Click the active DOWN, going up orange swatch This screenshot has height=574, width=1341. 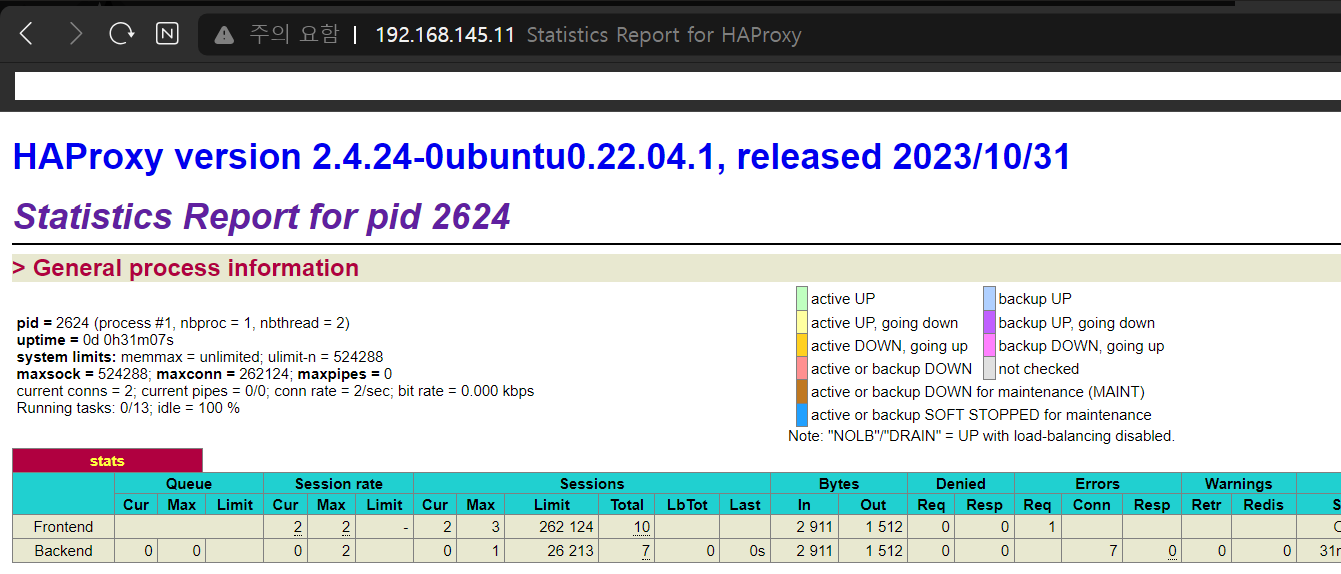click(802, 345)
